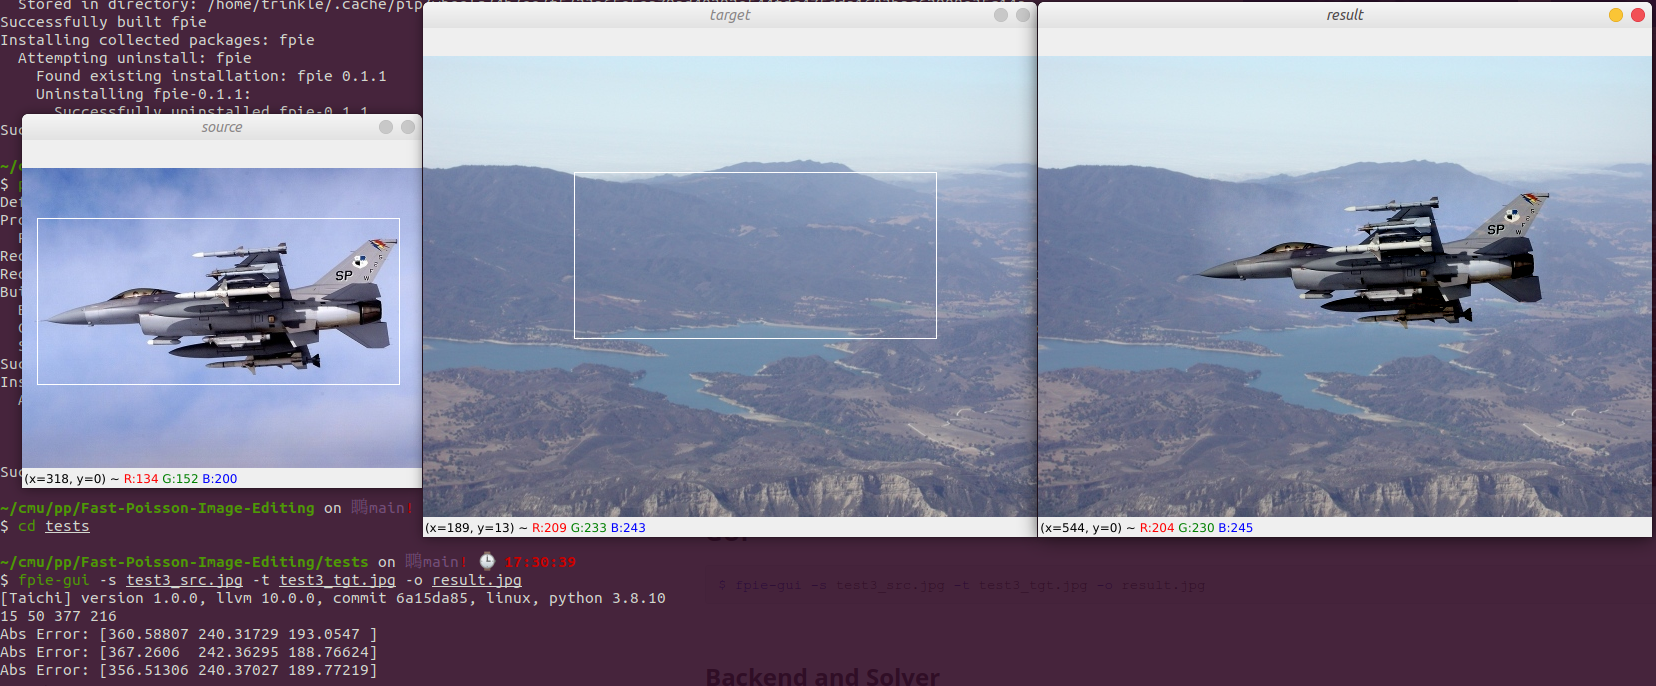The height and width of the screenshot is (686, 1656).
Task: Click the first 'Abs Error' line with 360.58807
Action: click(x=189, y=634)
